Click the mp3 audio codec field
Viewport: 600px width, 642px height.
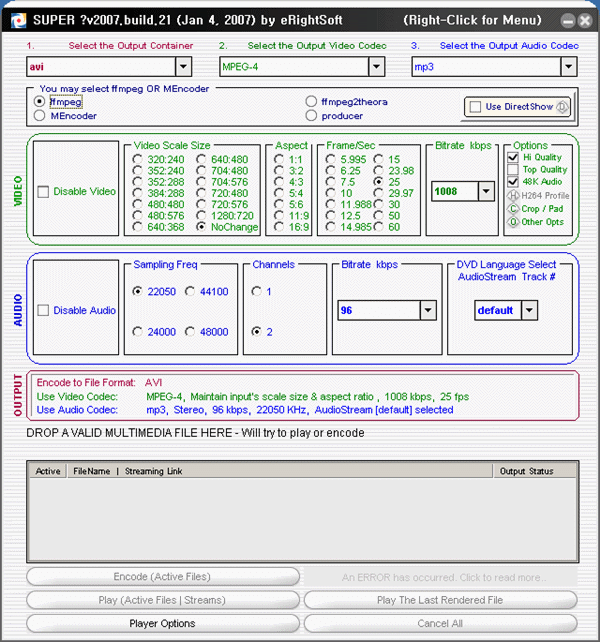pos(487,66)
